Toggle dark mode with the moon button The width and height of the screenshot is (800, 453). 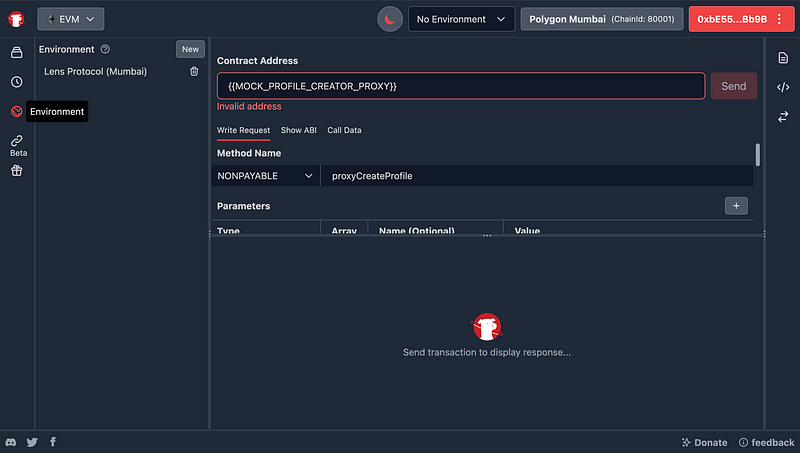tap(389, 19)
